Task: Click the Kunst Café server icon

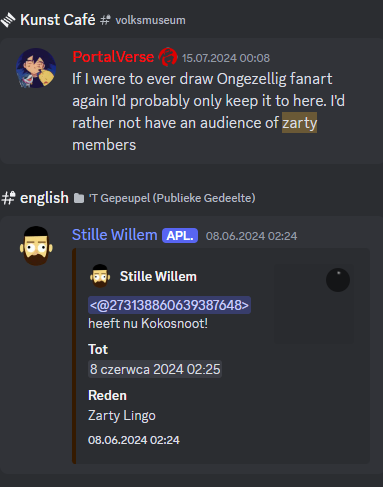Action: [x=8, y=20]
